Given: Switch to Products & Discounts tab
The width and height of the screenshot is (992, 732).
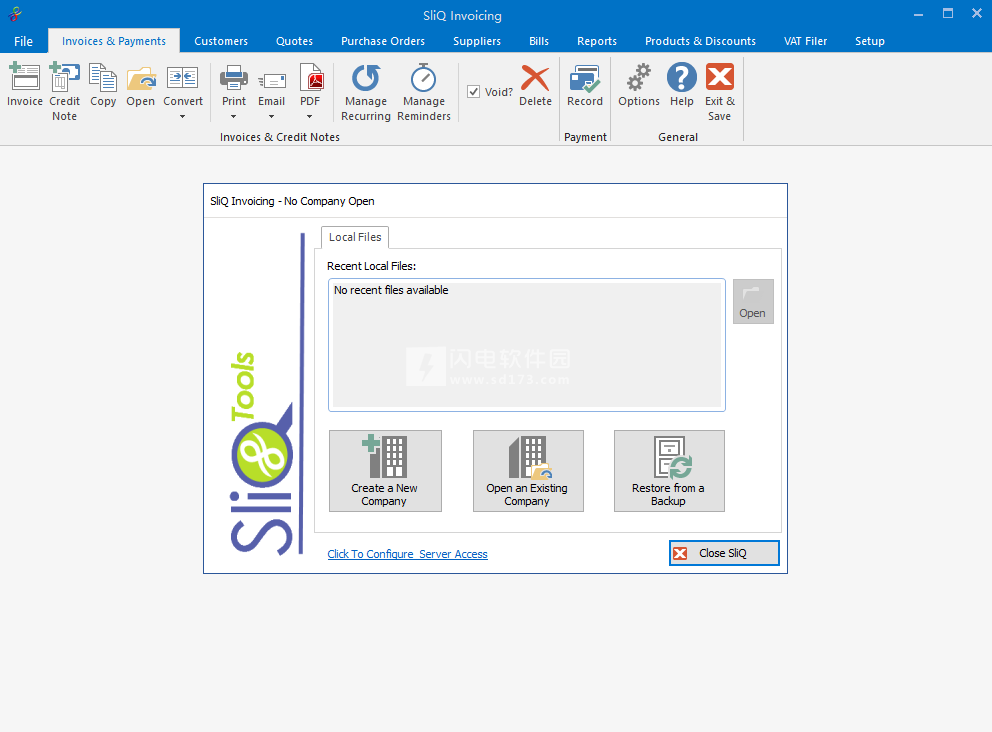Looking at the screenshot, I should point(700,41).
